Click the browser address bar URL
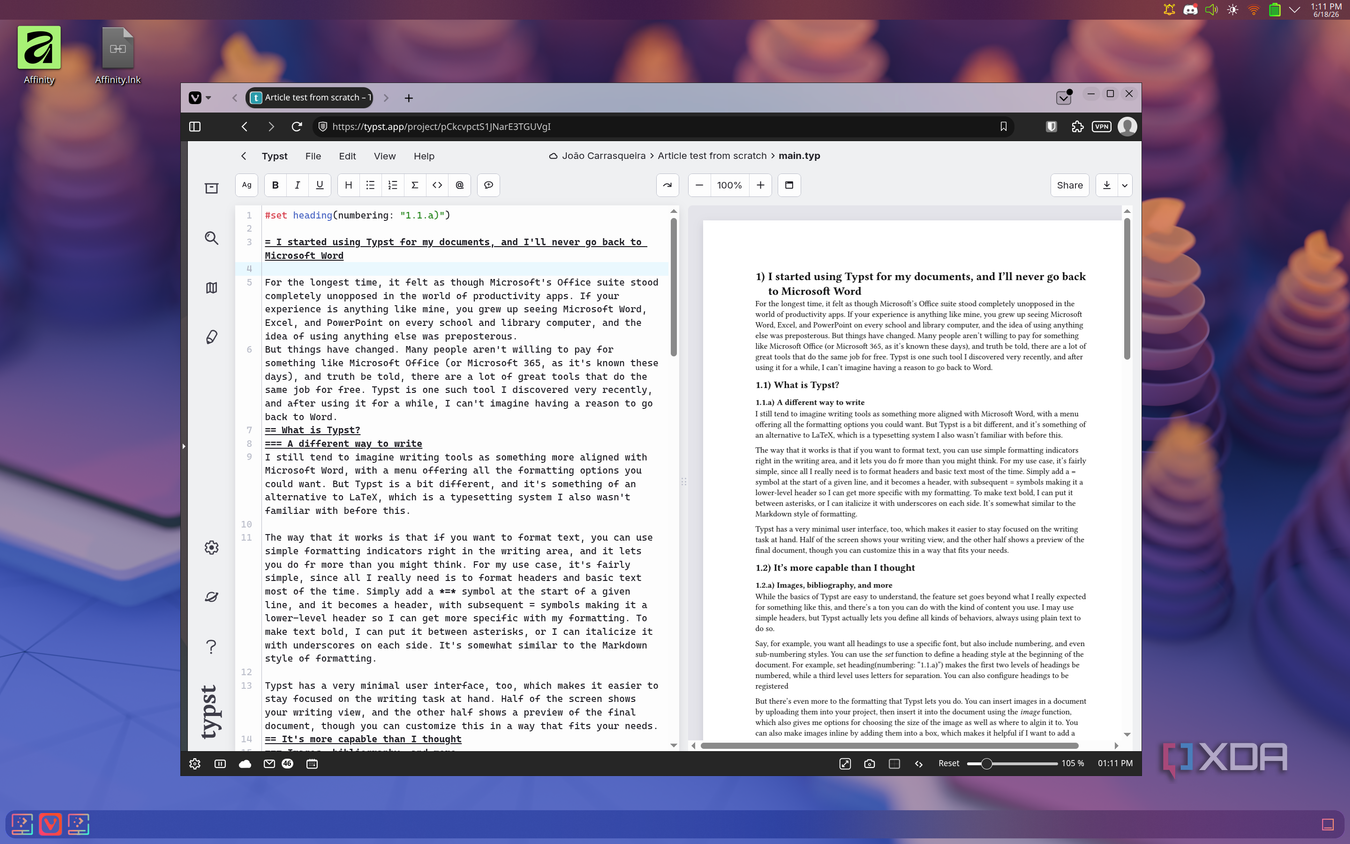The image size is (1350, 844). [441, 127]
